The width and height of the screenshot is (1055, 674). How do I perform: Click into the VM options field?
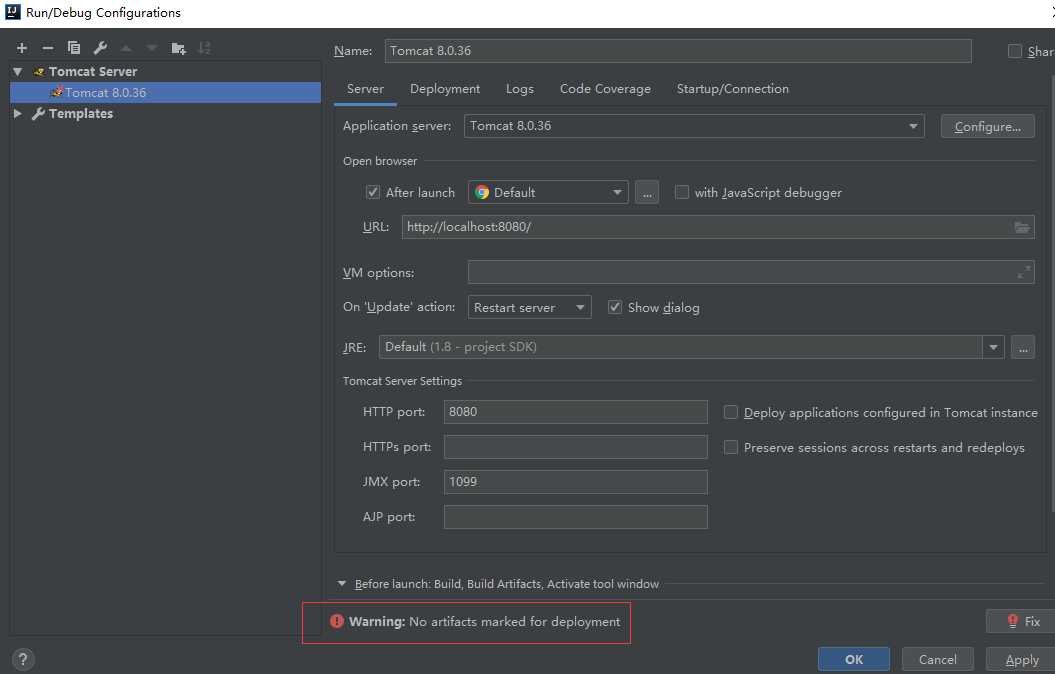[751, 272]
